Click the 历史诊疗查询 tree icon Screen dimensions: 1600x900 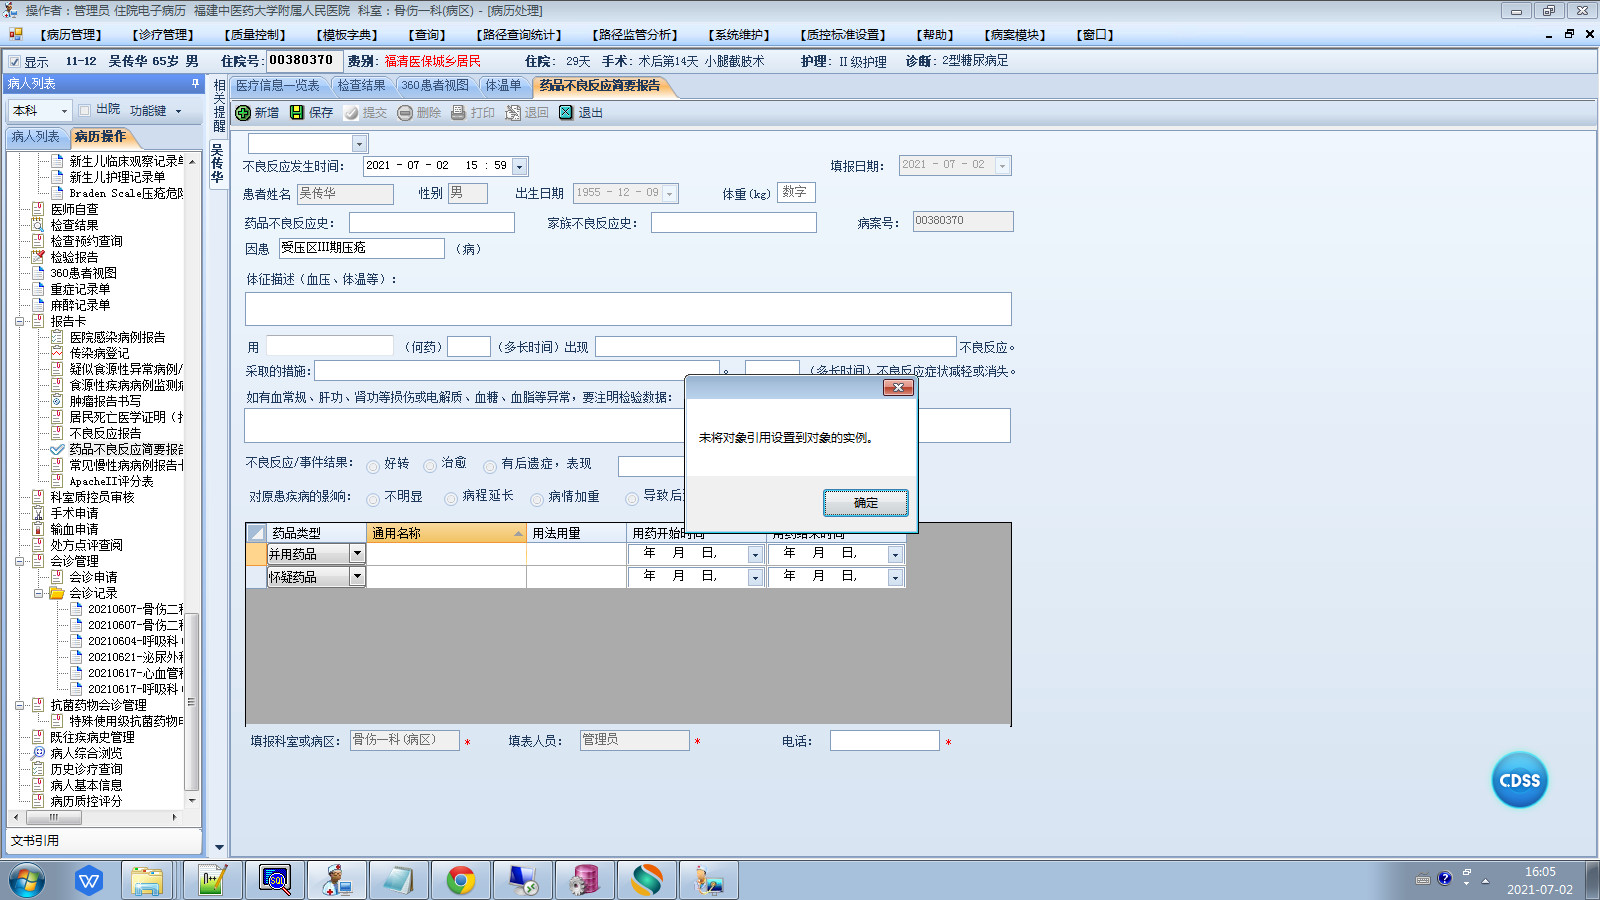(x=38, y=769)
